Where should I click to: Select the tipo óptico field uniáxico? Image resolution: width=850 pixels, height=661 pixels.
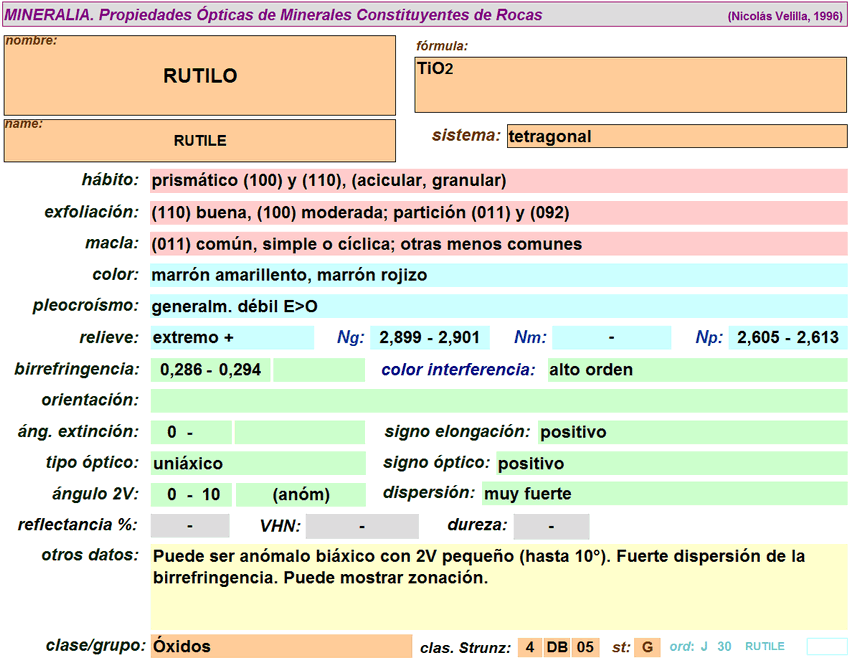(258, 464)
